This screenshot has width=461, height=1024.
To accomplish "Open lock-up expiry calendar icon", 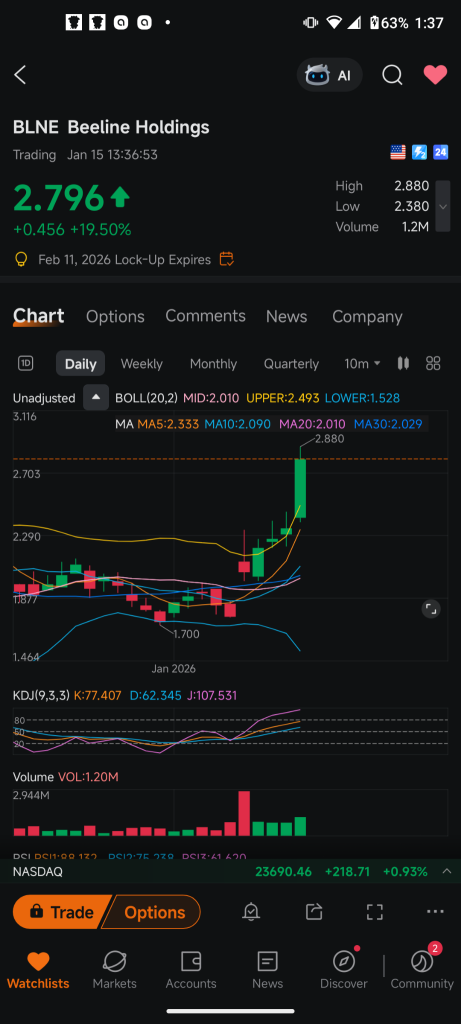I will (x=227, y=259).
